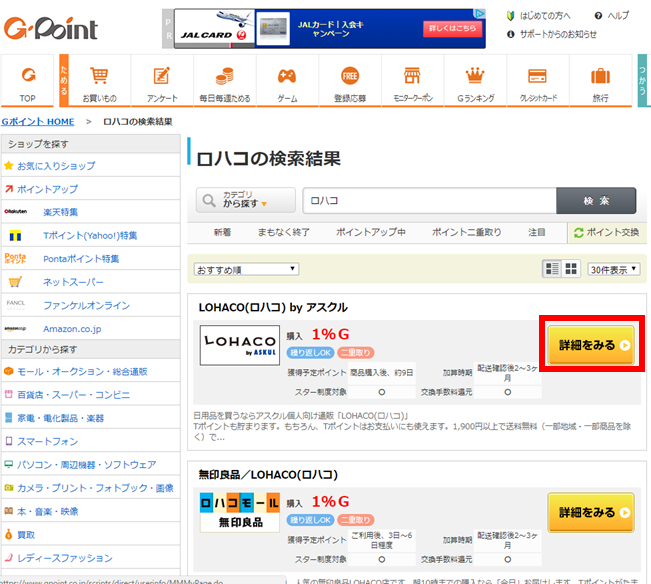Click the G-Point logo
Screen dimensions: 651x584
51,29
